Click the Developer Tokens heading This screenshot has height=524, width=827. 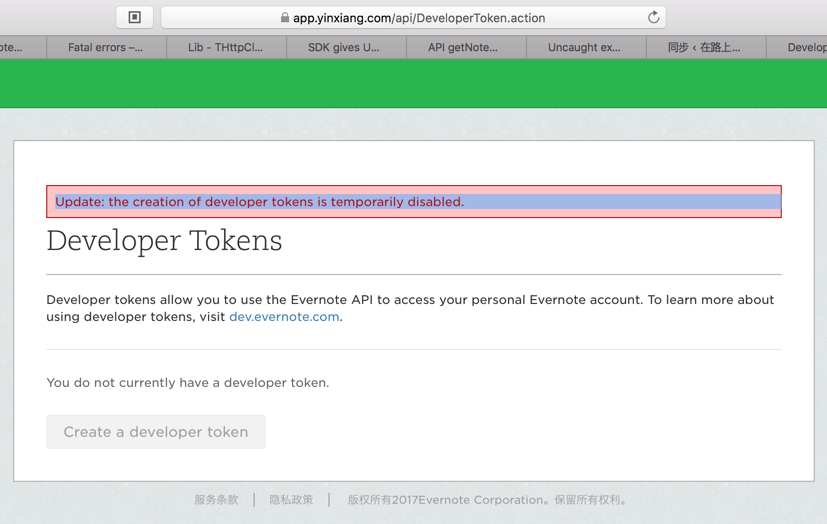[x=164, y=241]
